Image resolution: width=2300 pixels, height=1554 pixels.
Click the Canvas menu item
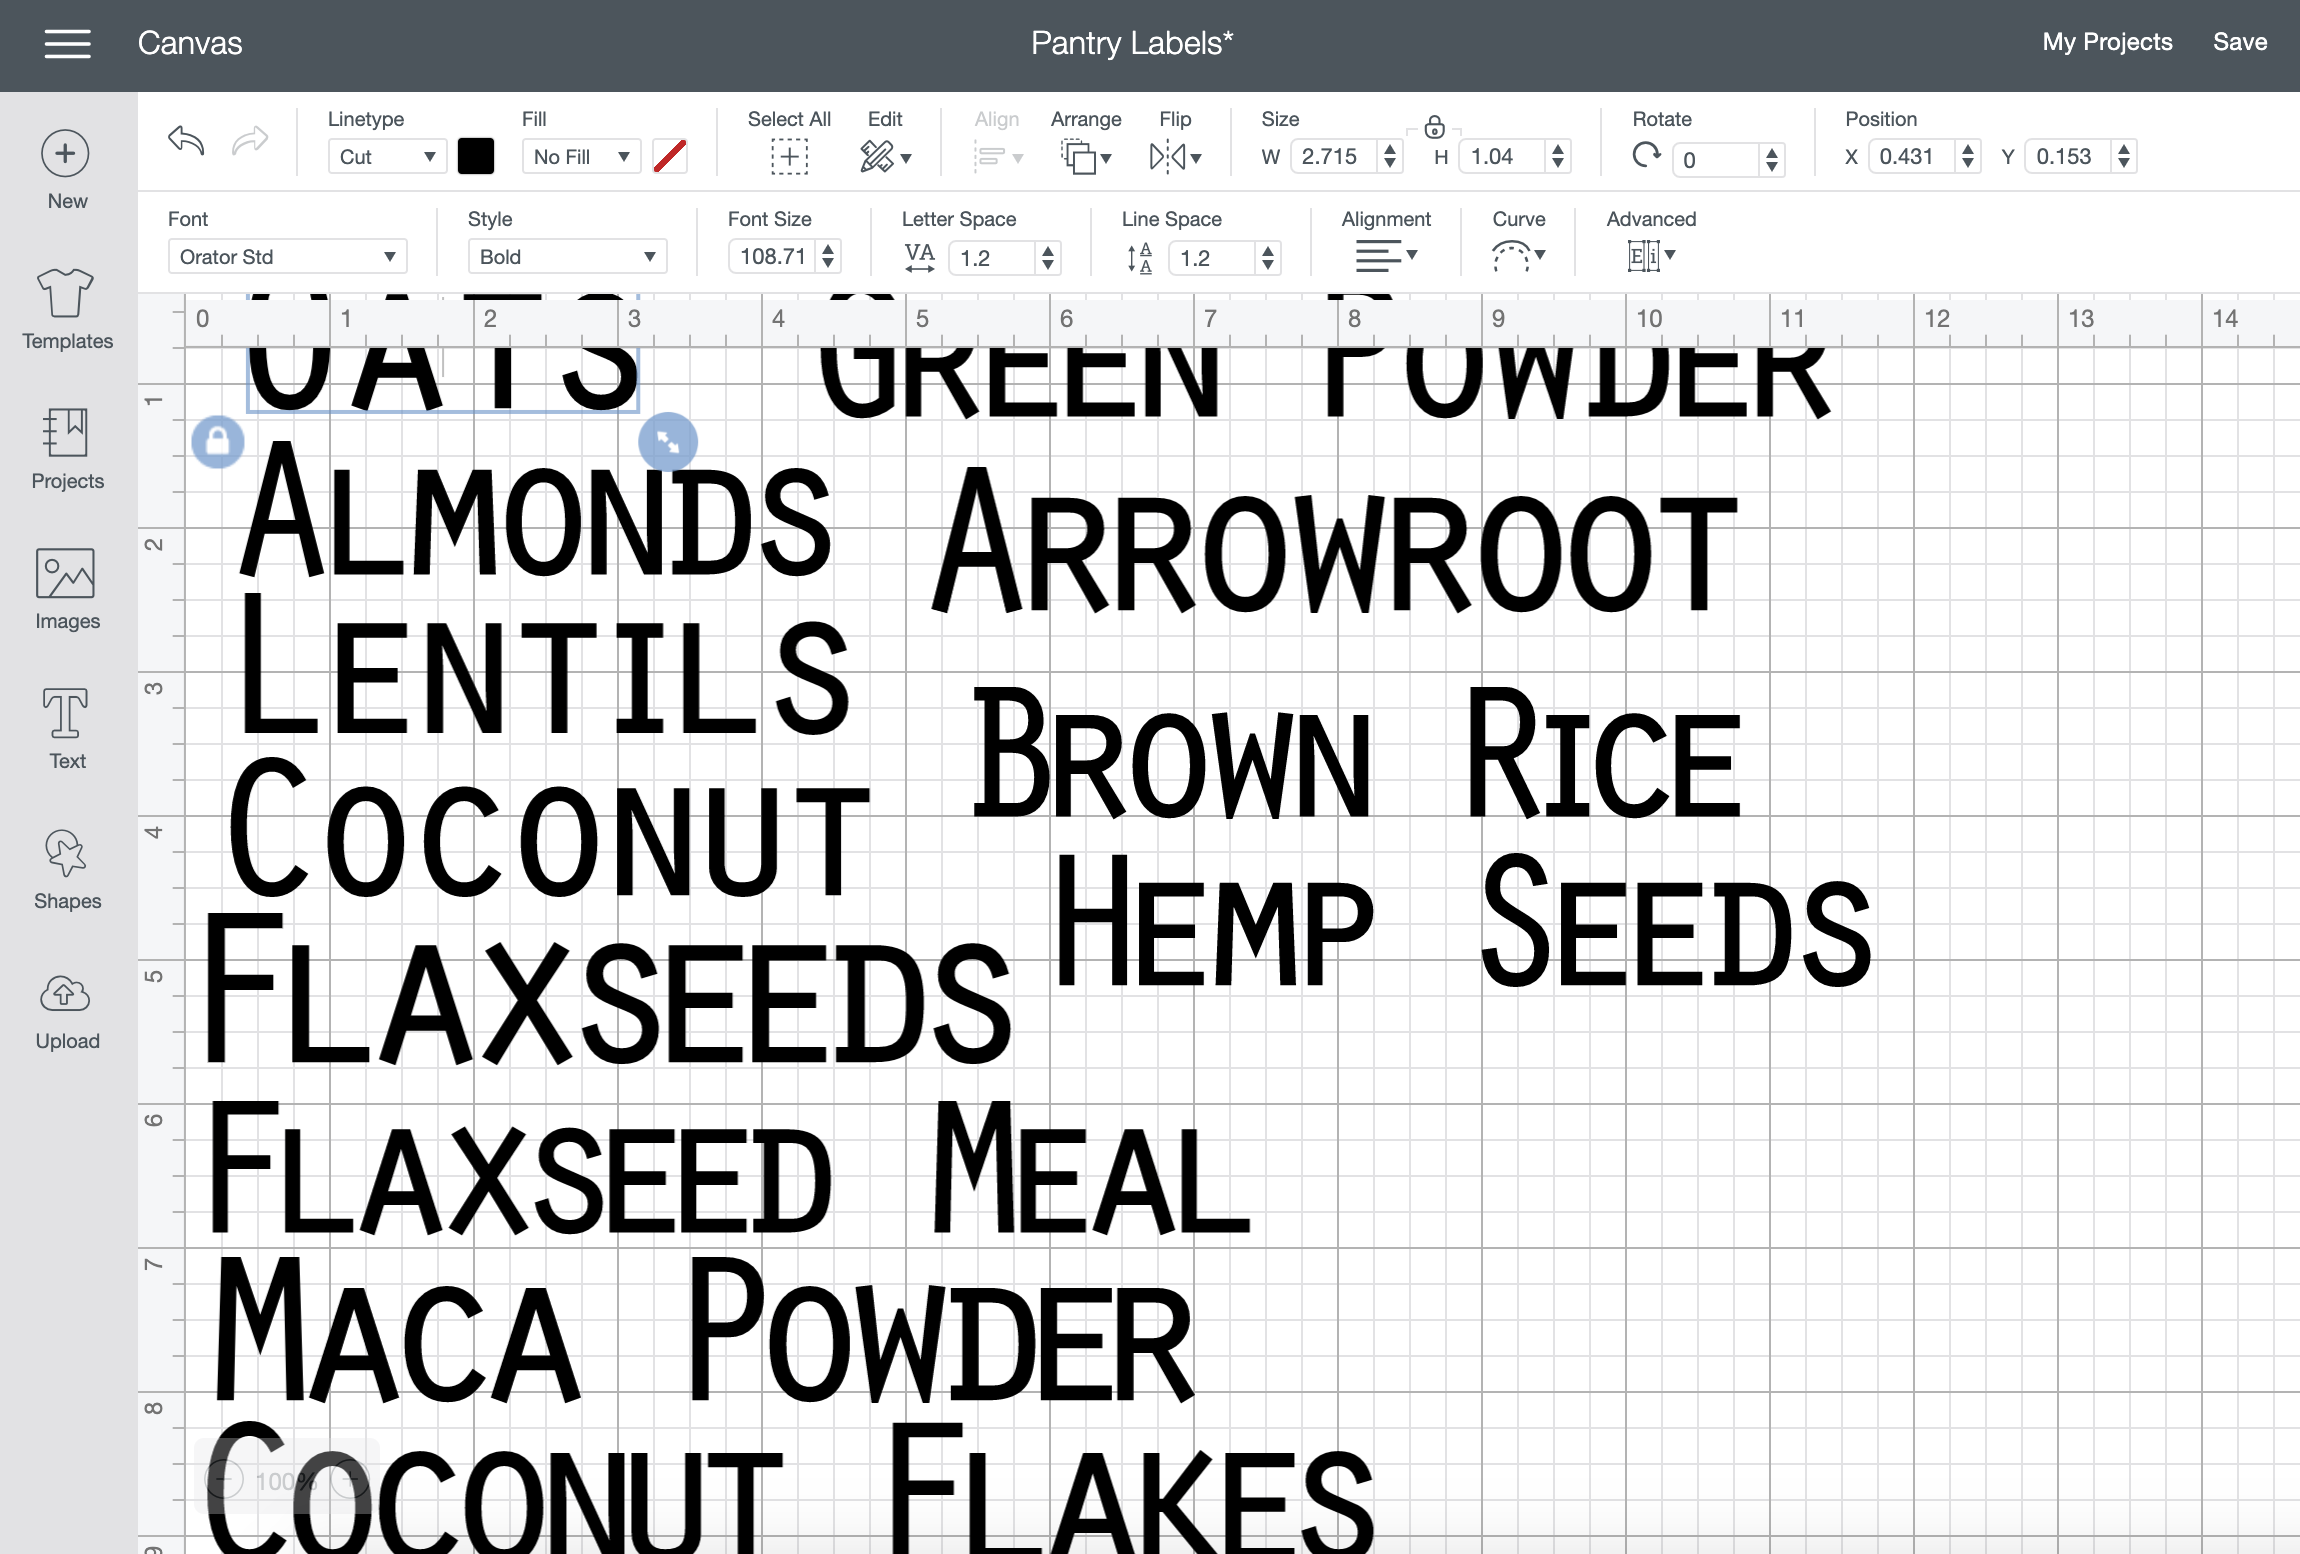189,42
